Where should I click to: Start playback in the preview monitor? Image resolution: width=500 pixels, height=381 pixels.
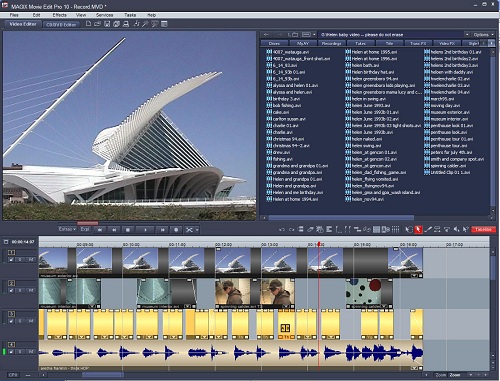point(145,230)
